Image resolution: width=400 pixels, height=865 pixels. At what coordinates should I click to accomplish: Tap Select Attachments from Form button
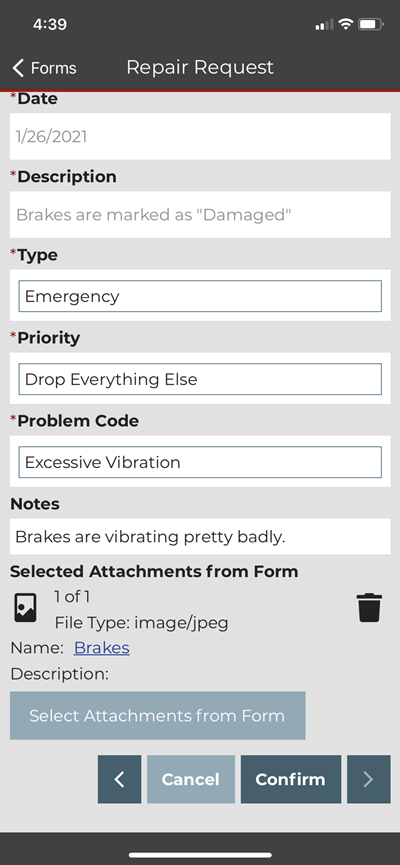coord(157,716)
